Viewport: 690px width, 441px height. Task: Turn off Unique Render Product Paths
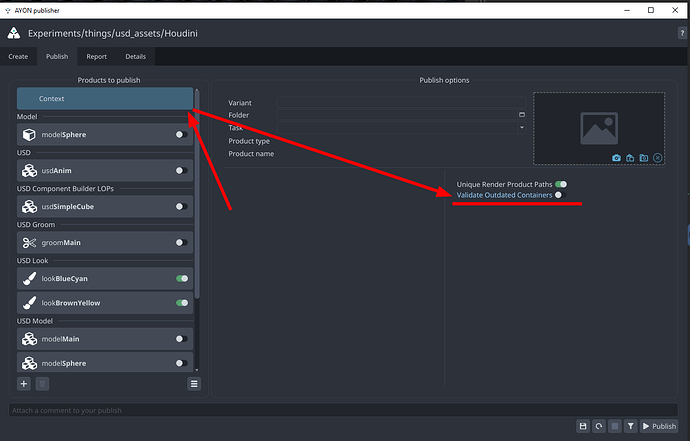pyautogui.click(x=561, y=184)
